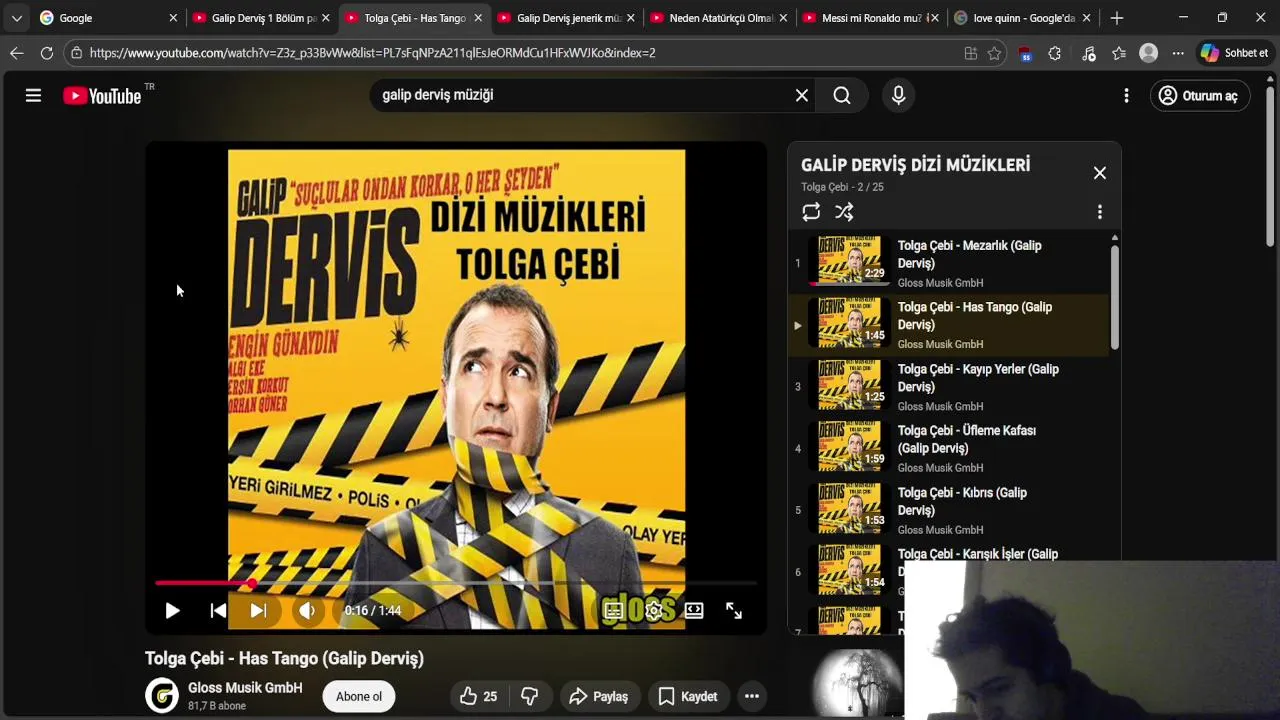This screenshot has width=1280, height=720.
Task: Play the video
Action: [x=172, y=610]
